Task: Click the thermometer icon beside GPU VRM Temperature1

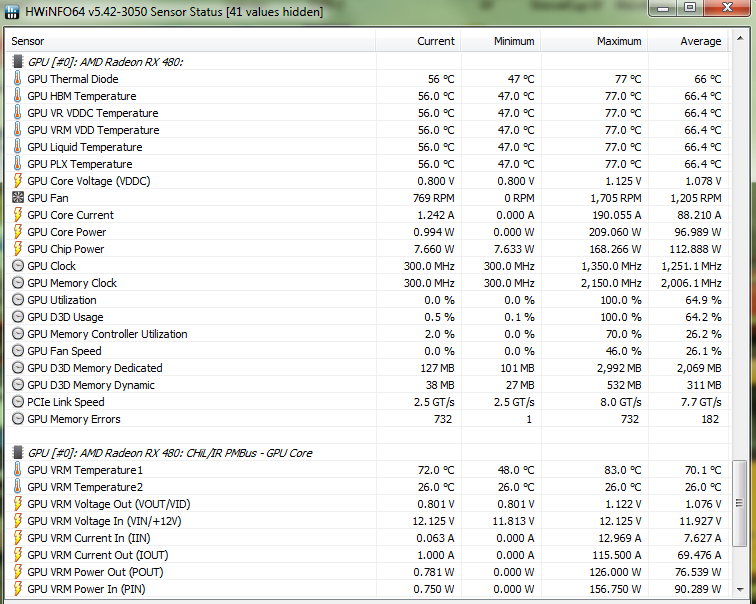Action: (x=17, y=470)
